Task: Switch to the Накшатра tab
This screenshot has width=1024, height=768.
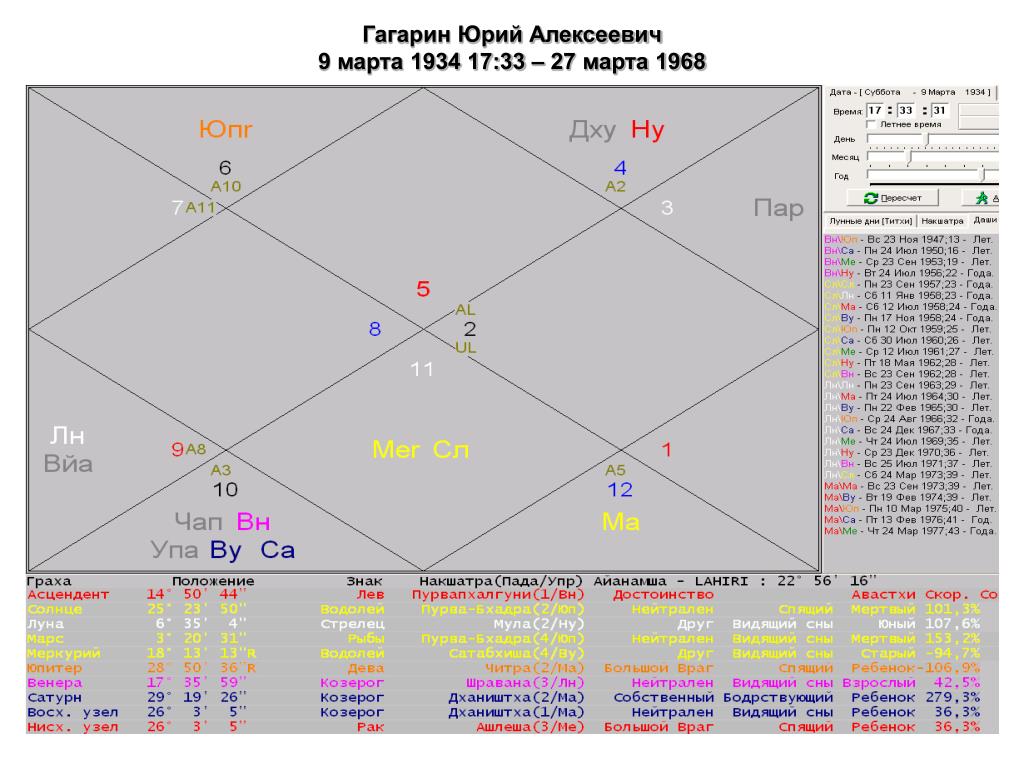Action: coord(942,221)
